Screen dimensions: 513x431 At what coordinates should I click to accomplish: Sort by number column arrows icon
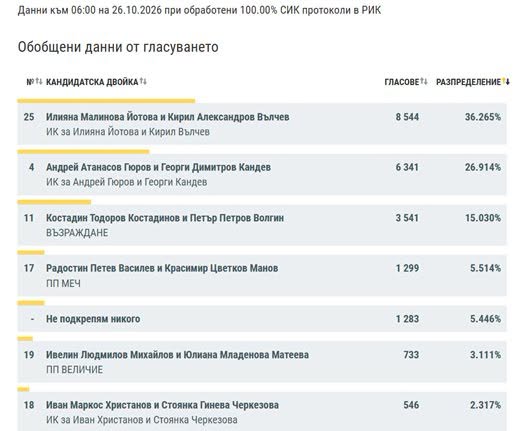click(x=39, y=81)
